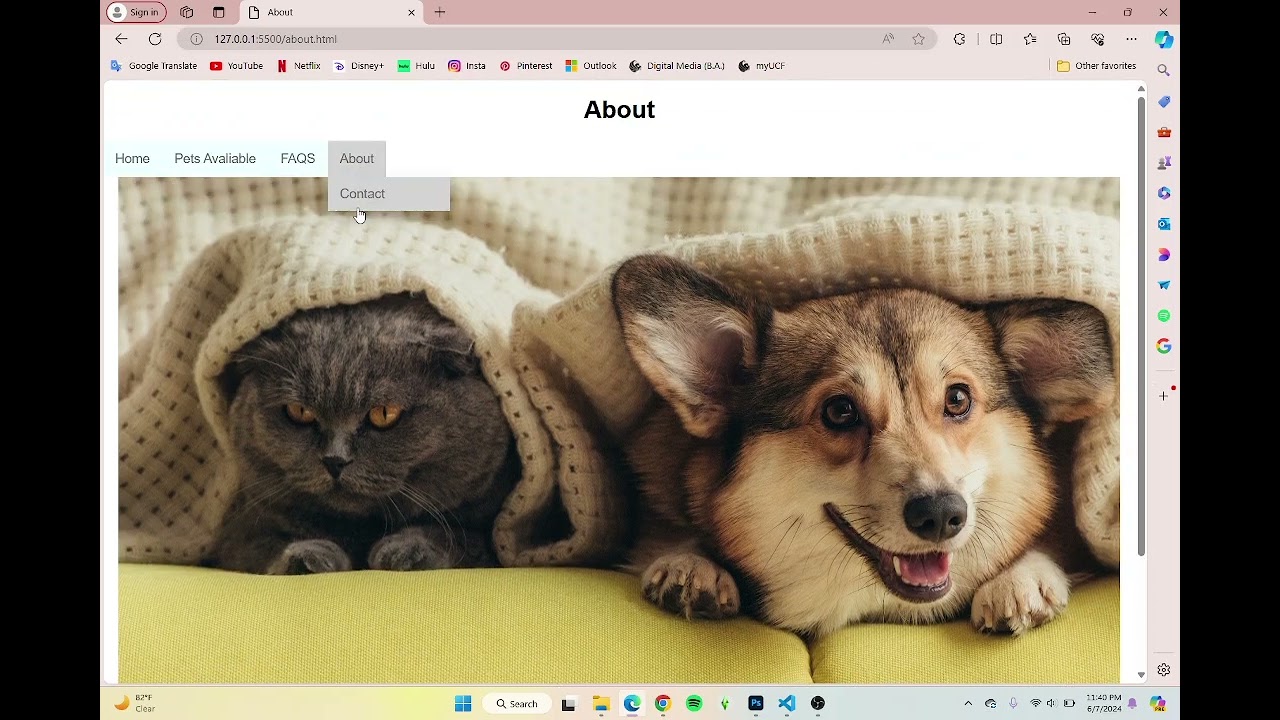Click the About navigation item
Screen dimensions: 1280x720
pyautogui.click(x=356, y=159)
